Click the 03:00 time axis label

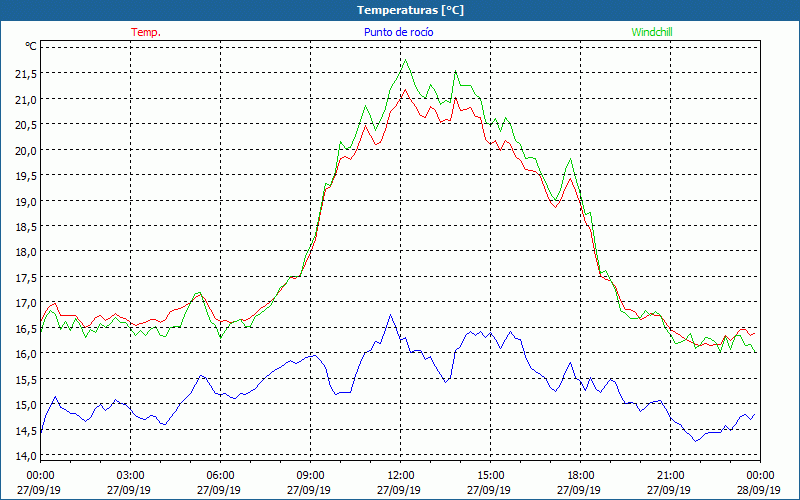(x=131, y=476)
